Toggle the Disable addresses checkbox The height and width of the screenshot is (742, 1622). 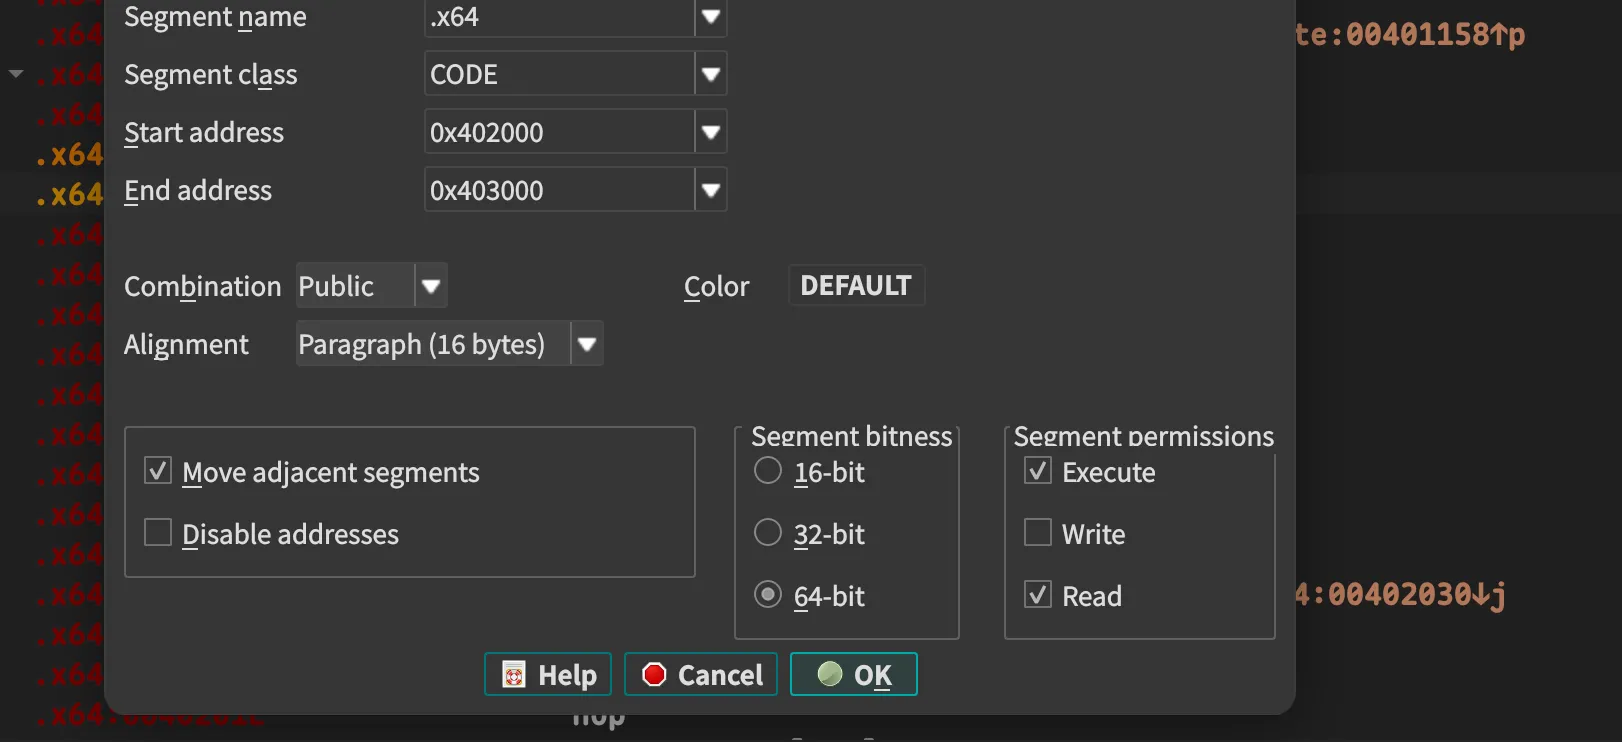tap(158, 533)
